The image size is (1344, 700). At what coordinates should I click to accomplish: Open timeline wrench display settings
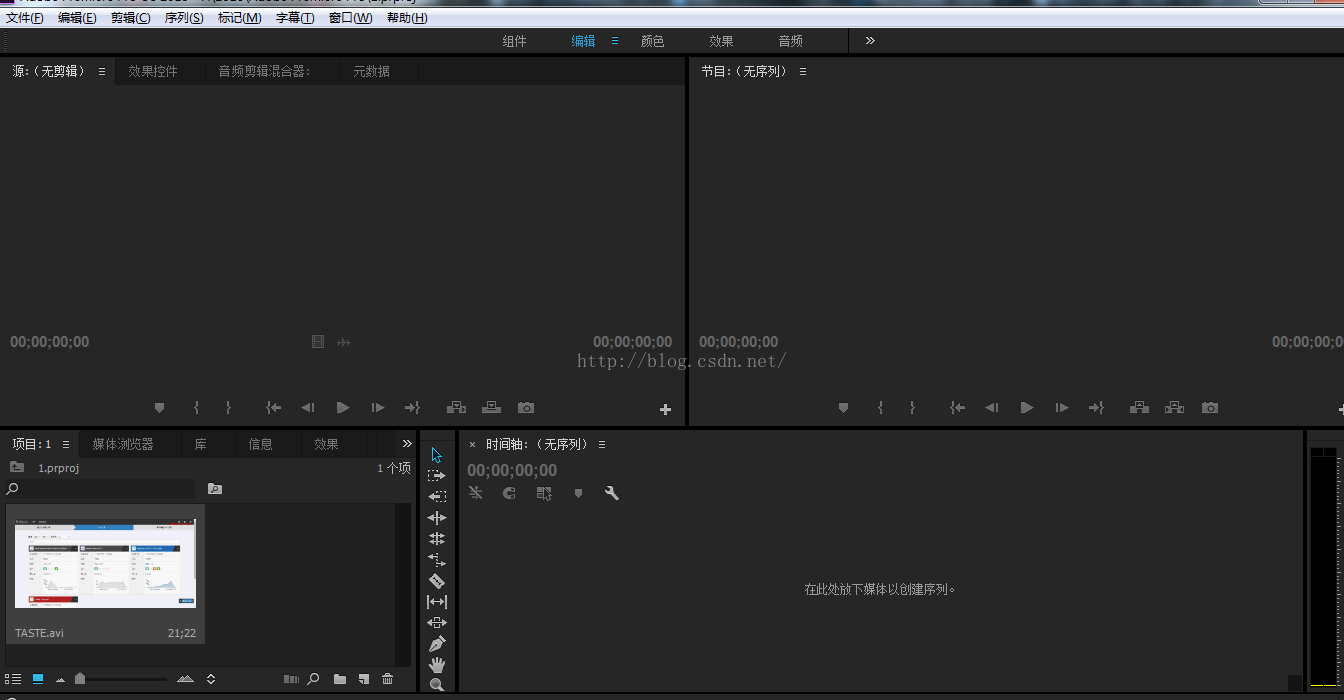[612, 493]
